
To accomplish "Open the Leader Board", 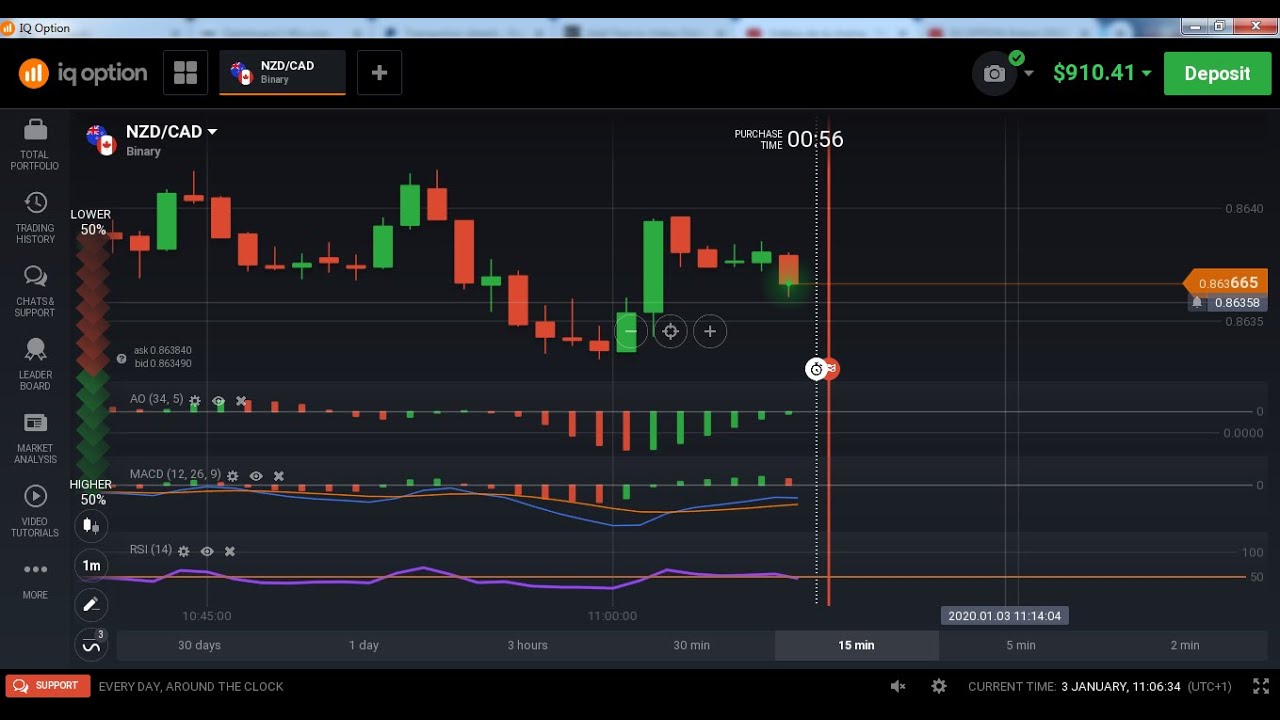I will (35, 364).
